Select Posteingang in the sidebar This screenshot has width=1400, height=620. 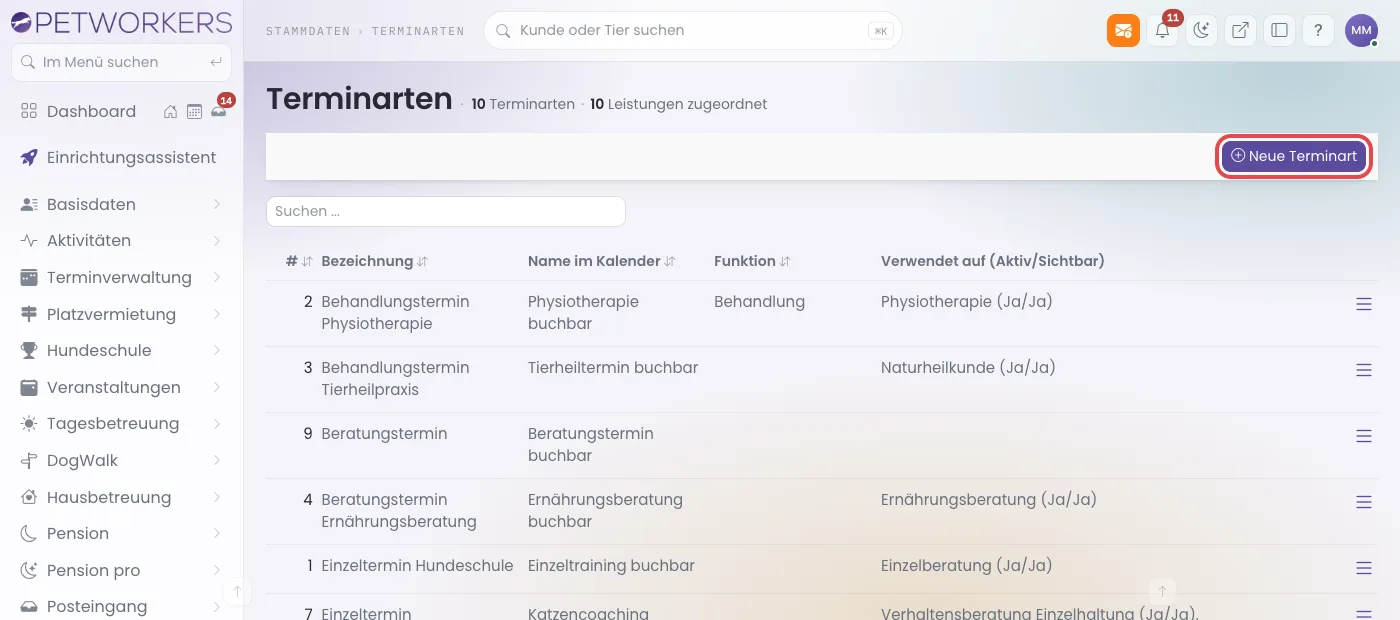(x=97, y=606)
